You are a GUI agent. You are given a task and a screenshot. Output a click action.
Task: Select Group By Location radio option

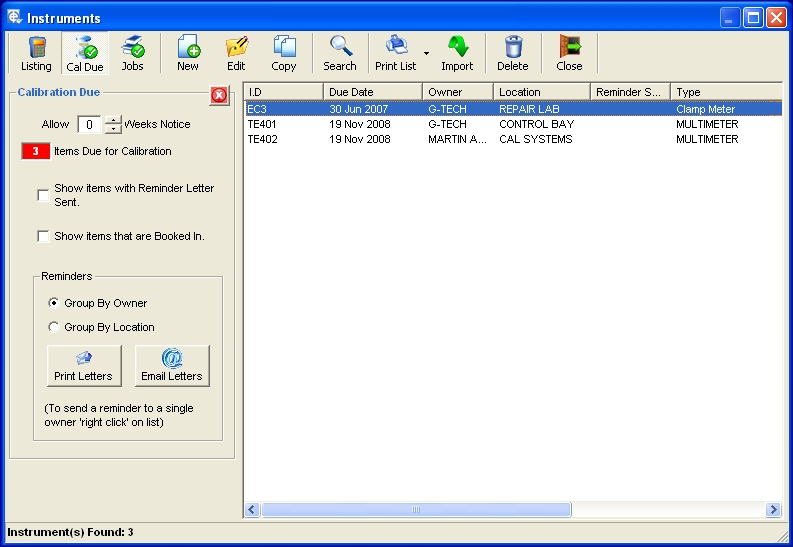pyautogui.click(x=54, y=327)
